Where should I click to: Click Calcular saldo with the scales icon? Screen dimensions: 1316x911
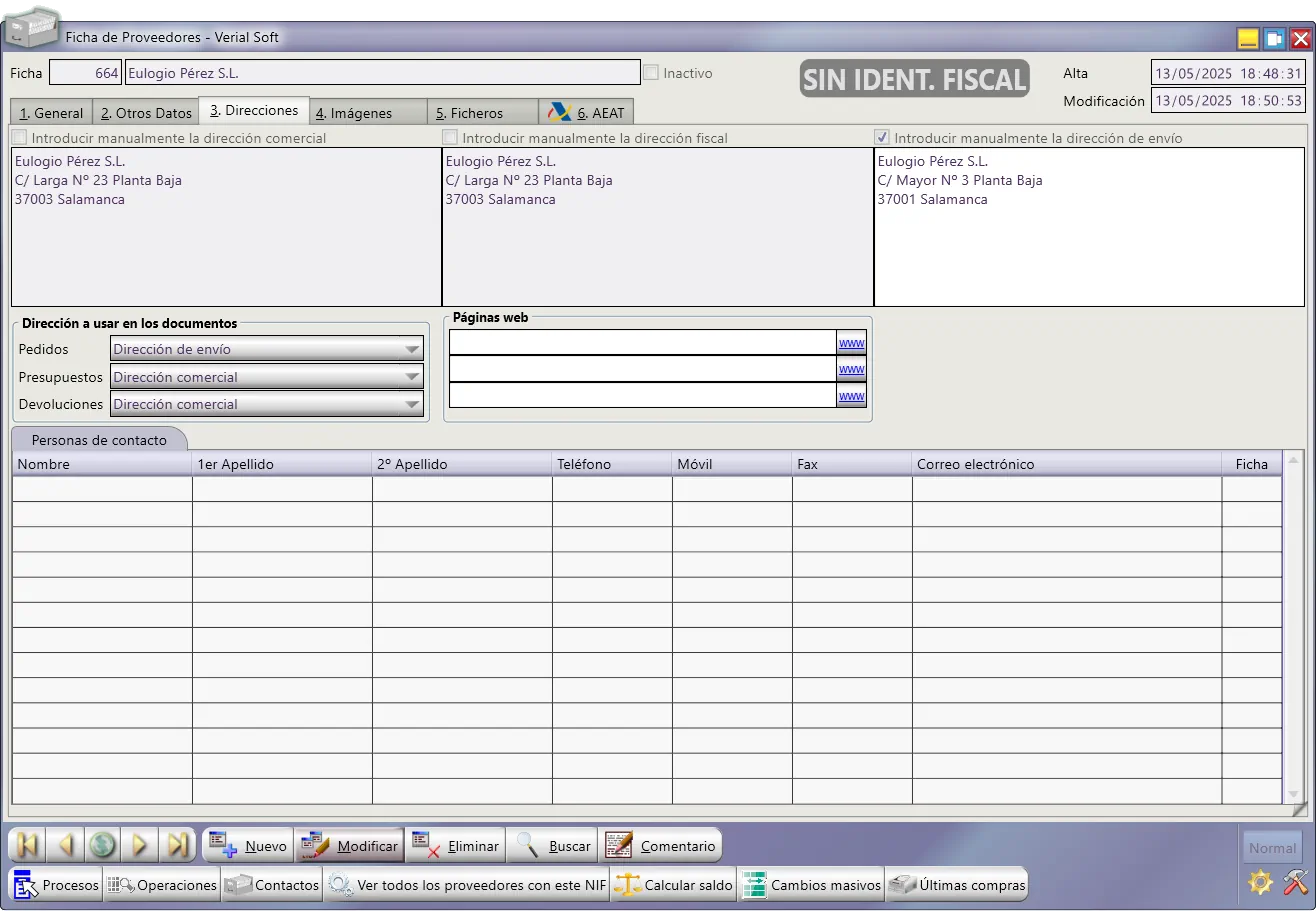coord(674,885)
